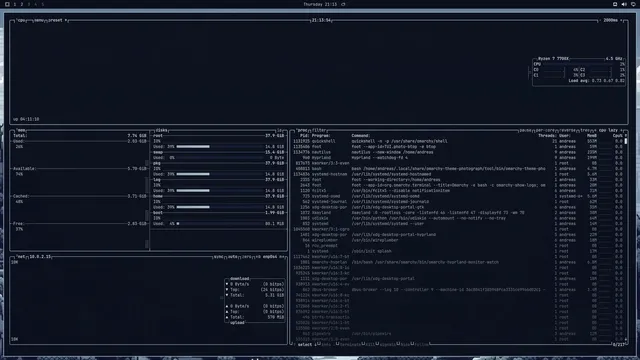
Task: Select the wireplumber process row
Action: point(458,240)
